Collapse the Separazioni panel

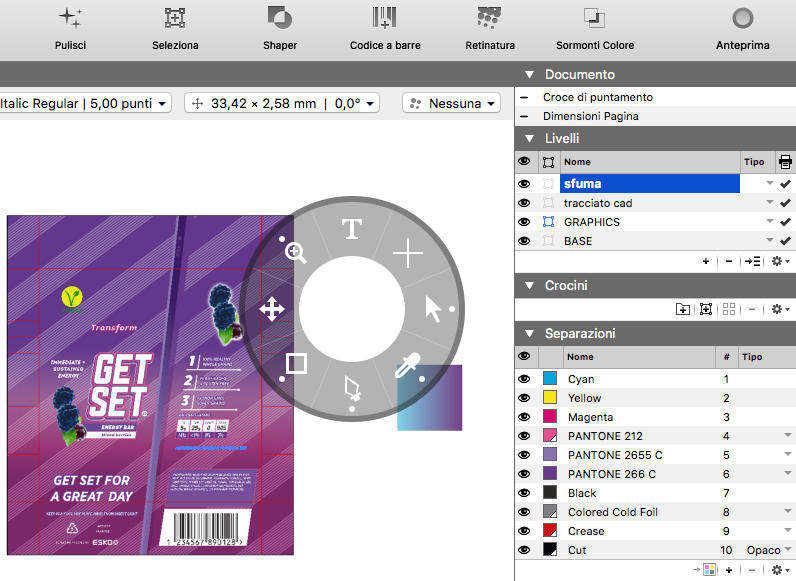point(530,333)
